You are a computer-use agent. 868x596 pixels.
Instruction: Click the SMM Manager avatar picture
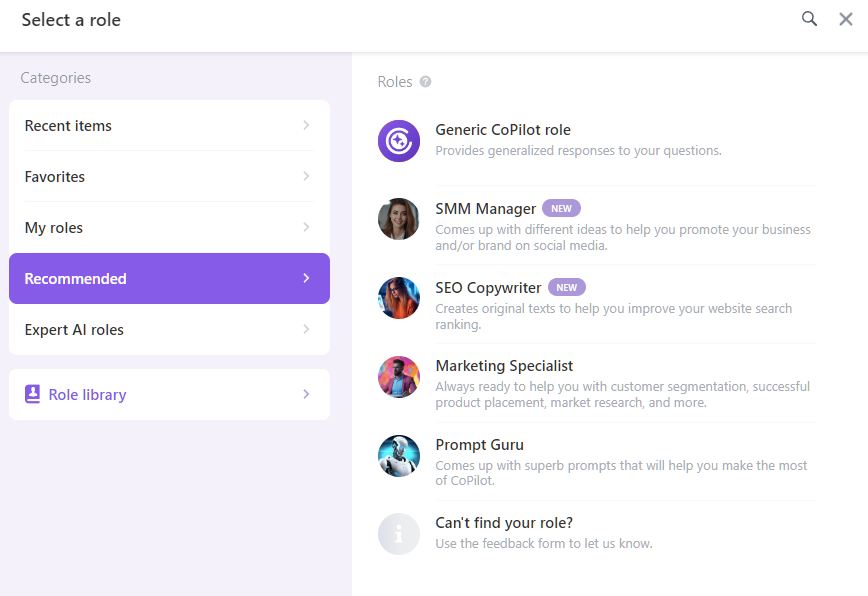[x=399, y=219]
